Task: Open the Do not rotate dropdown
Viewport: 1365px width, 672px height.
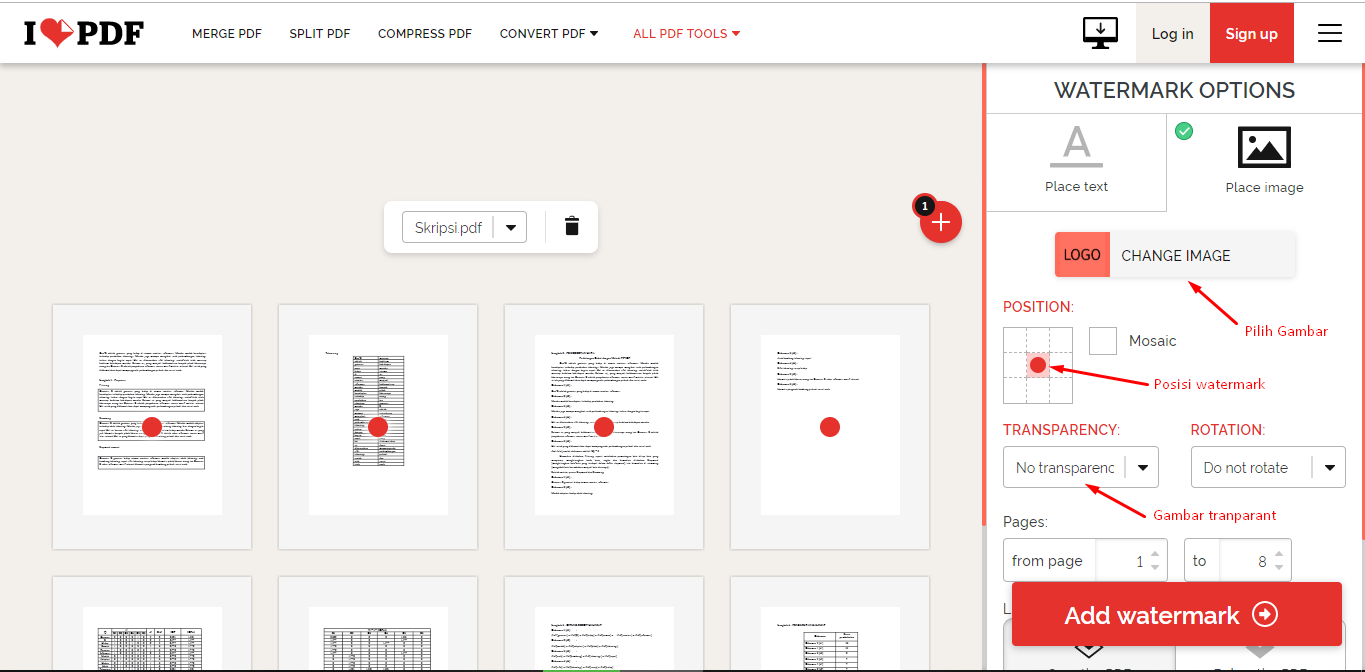Action: click(1268, 467)
